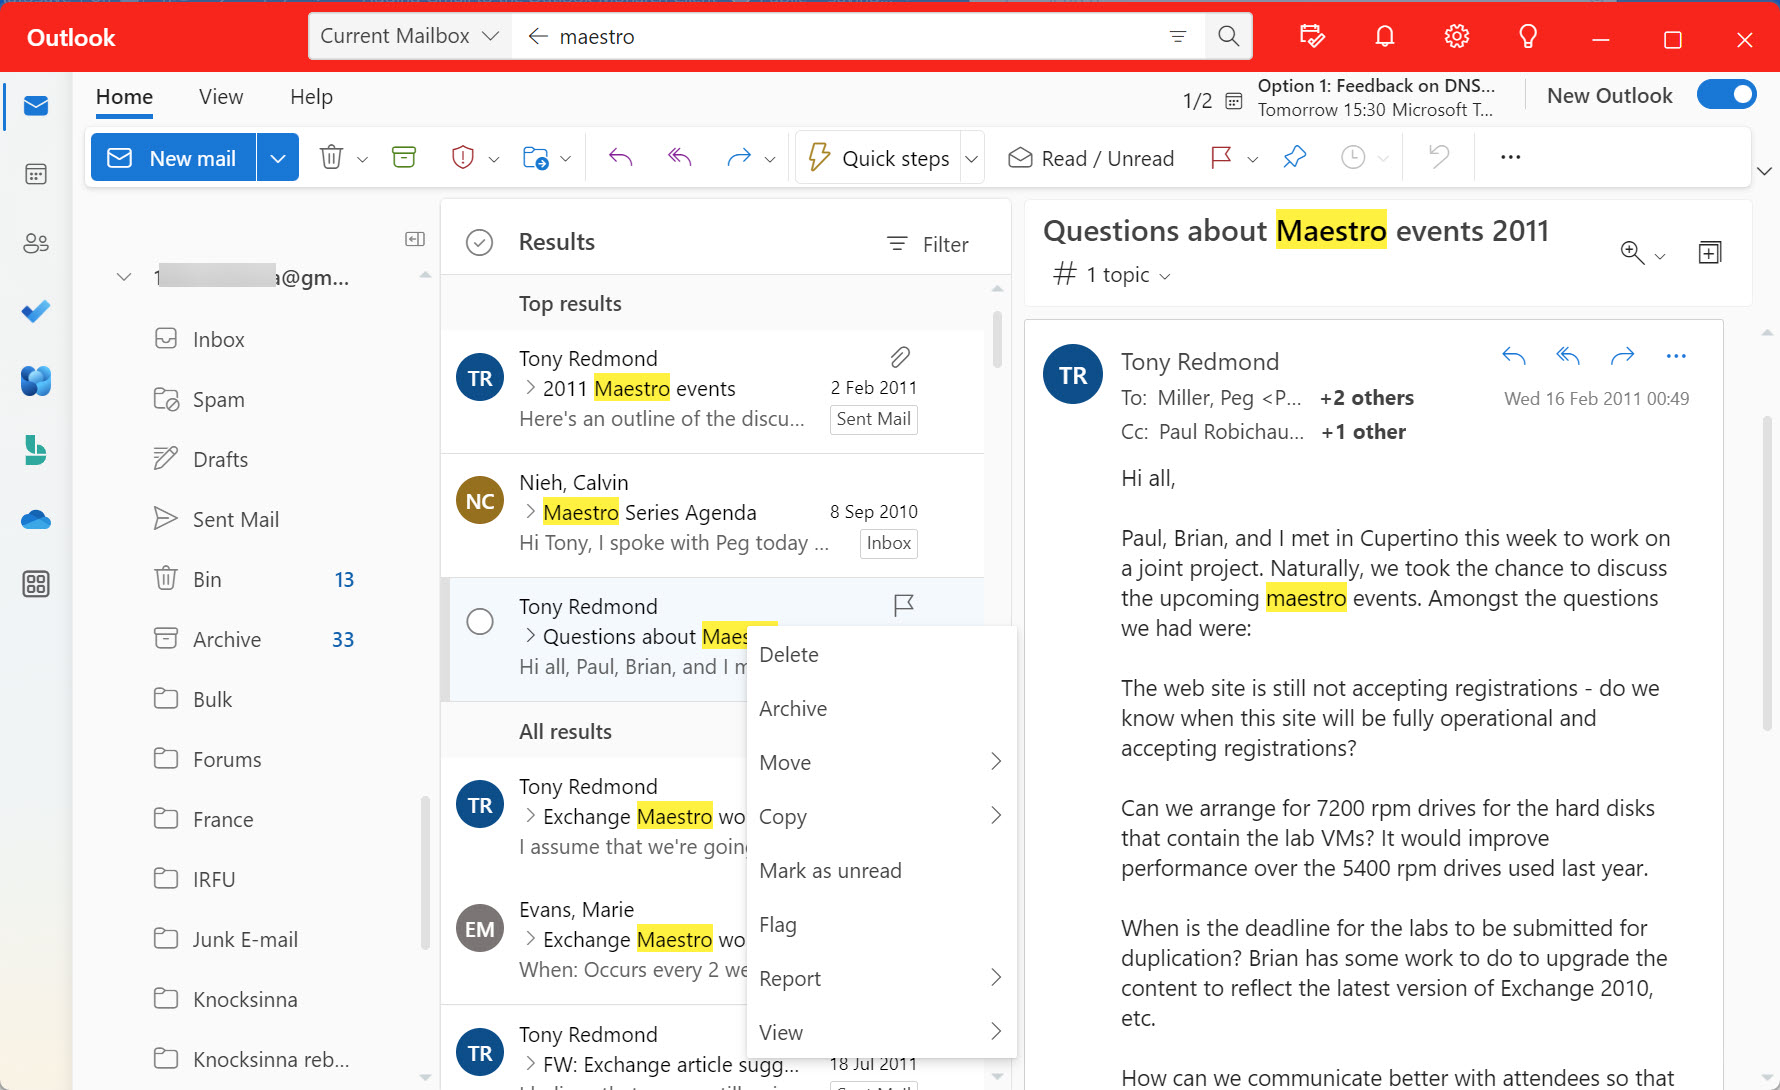The height and width of the screenshot is (1090, 1780).
Task: Toggle the New Outlook switch
Action: [x=1727, y=95]
